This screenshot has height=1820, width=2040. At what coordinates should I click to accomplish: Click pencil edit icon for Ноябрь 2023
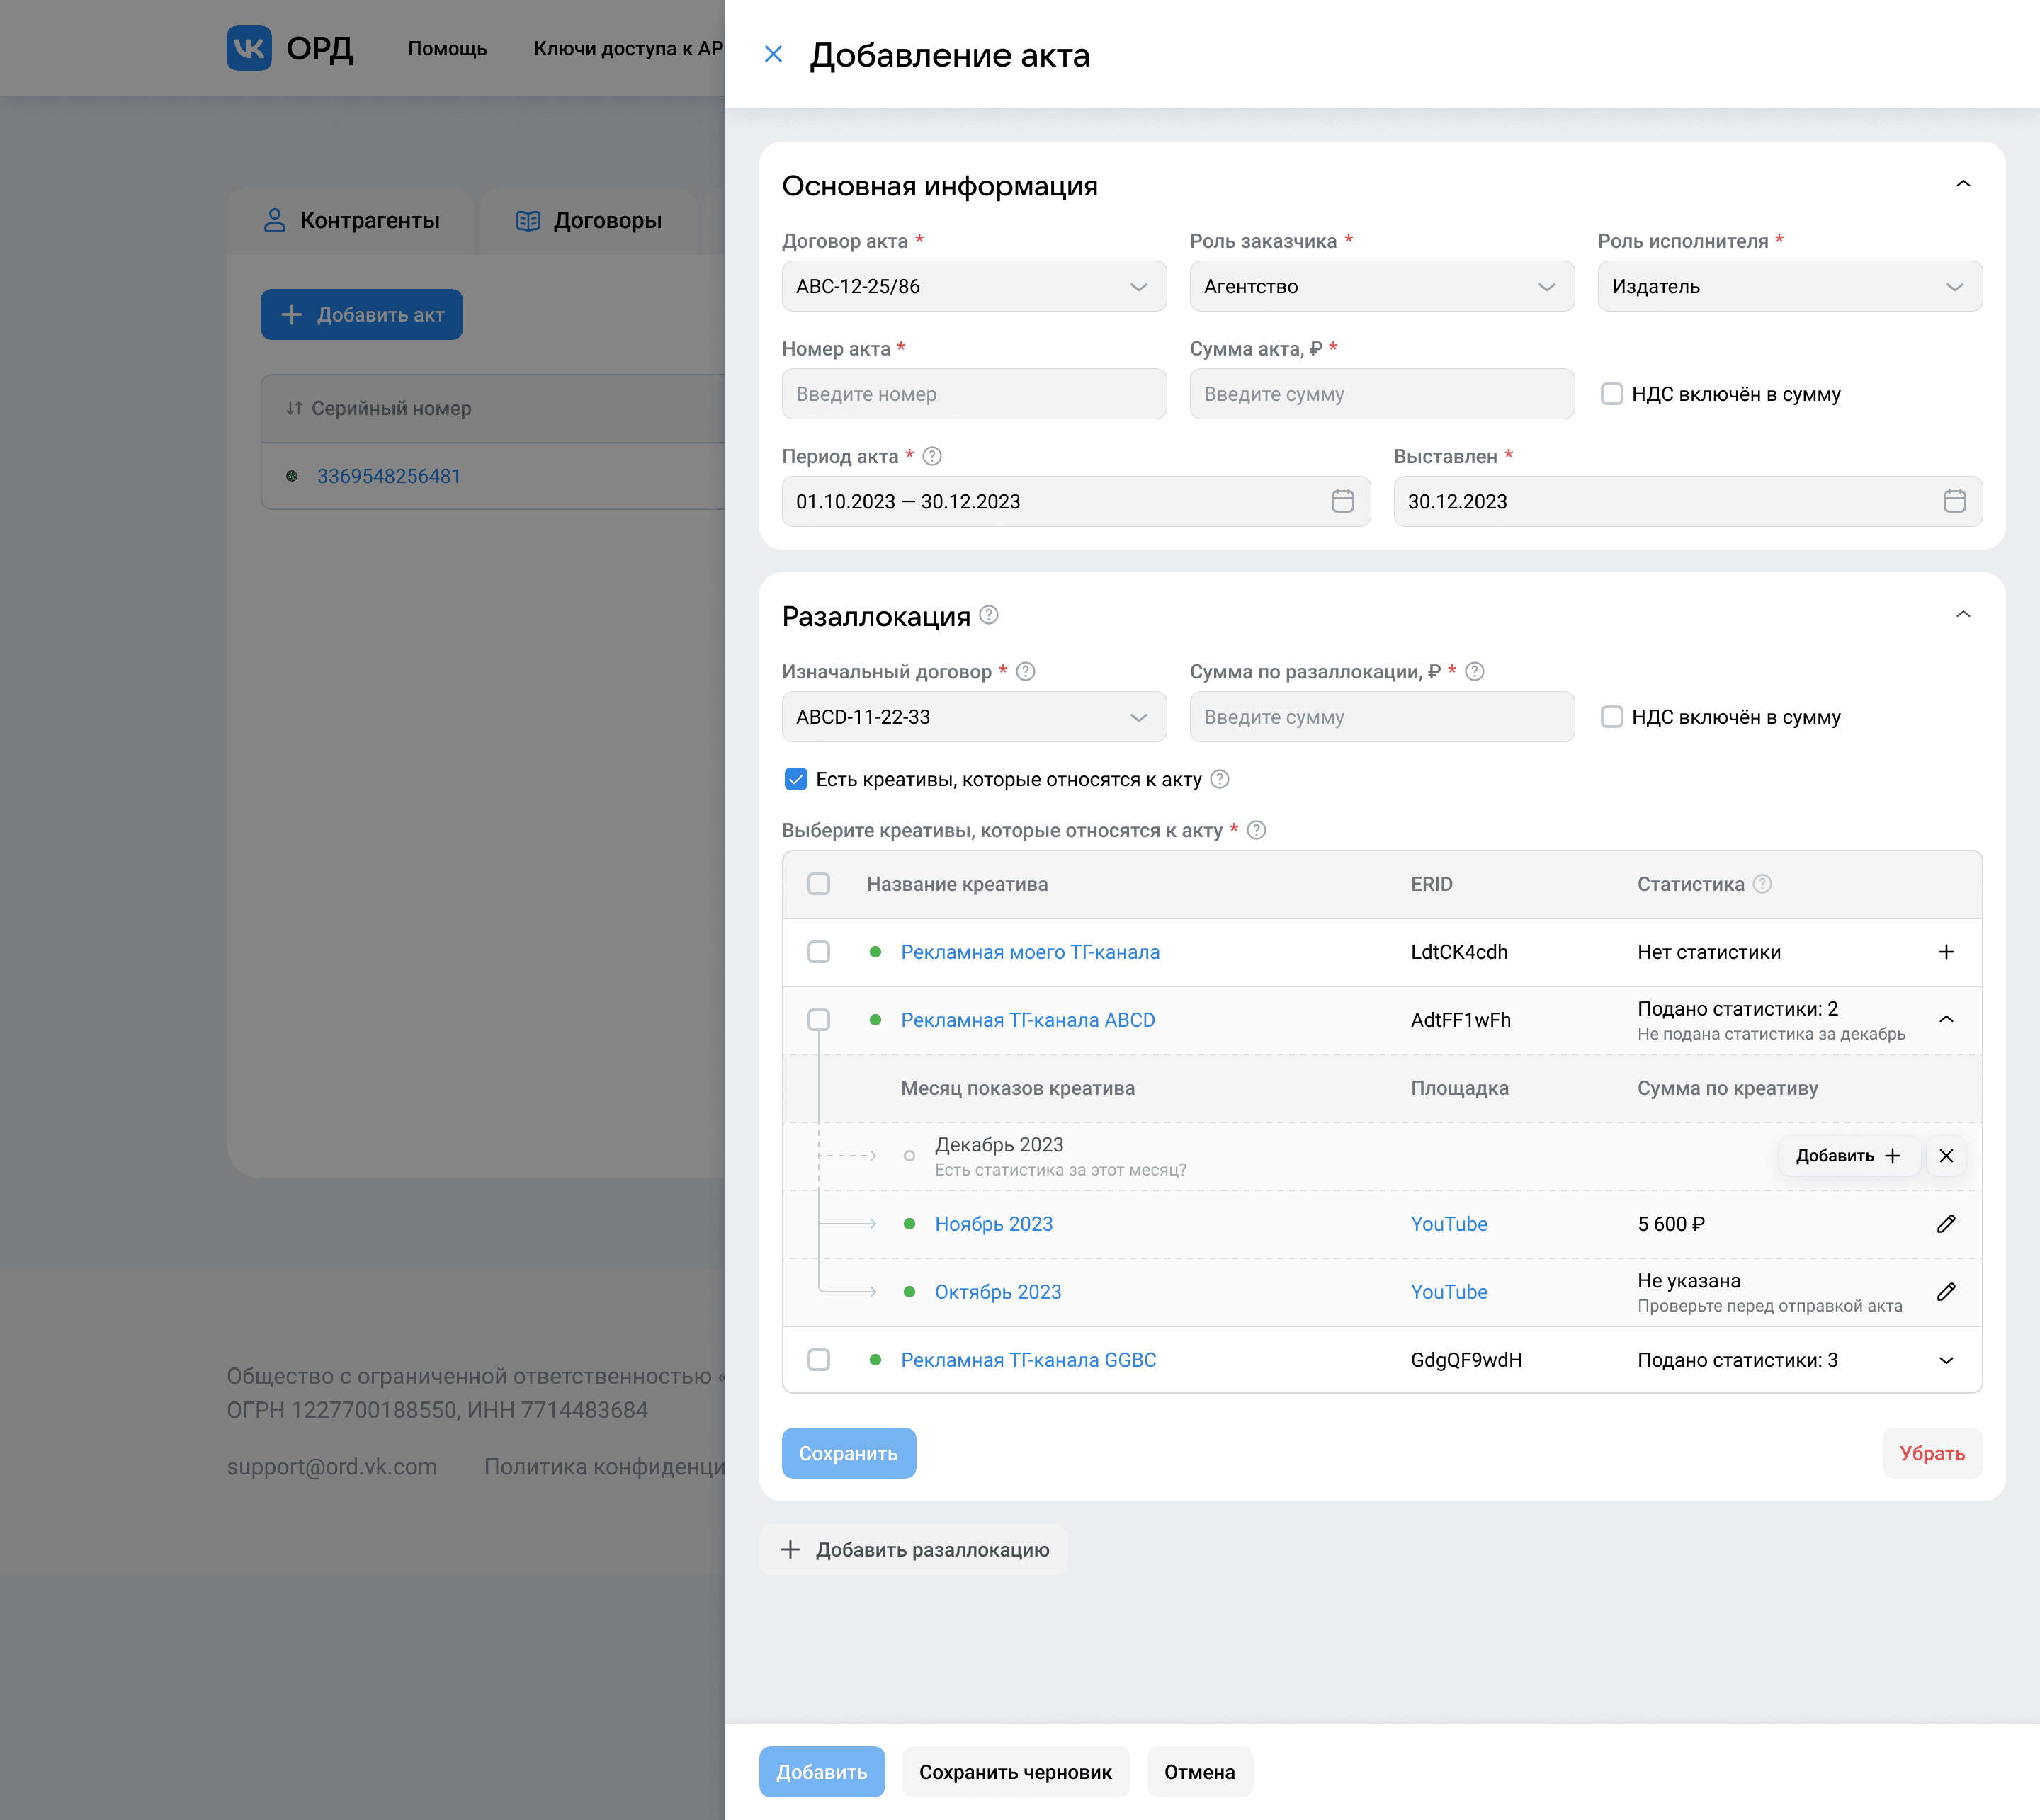[1945, 1224]
